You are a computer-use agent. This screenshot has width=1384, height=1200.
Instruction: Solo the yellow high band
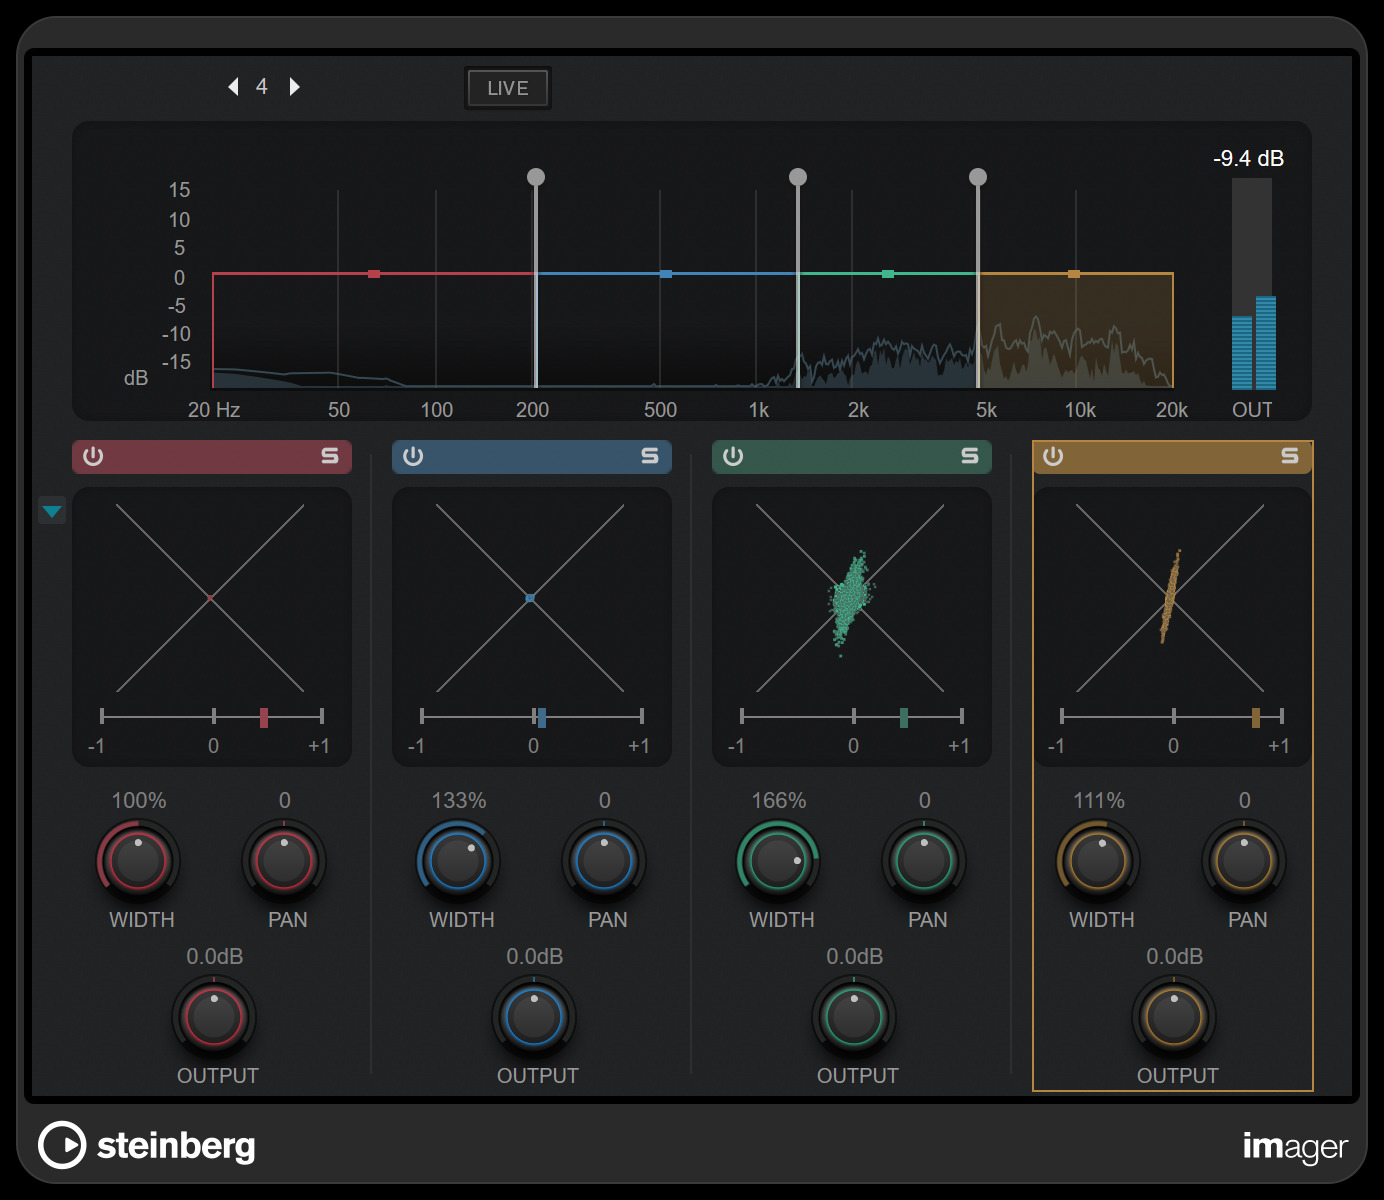[1290, 456]
